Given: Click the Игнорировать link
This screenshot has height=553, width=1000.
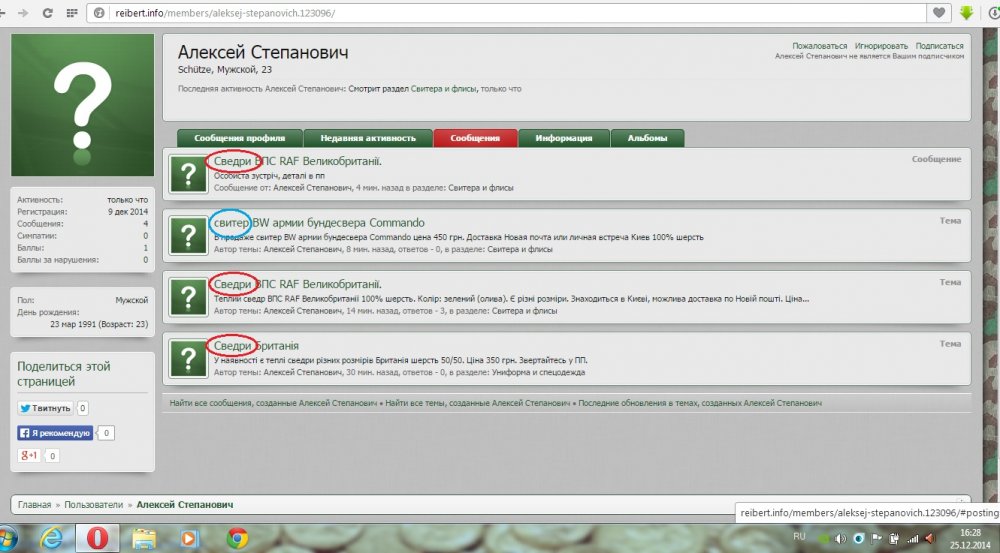Looking at the screenshot, I should [x=881, y=46].
